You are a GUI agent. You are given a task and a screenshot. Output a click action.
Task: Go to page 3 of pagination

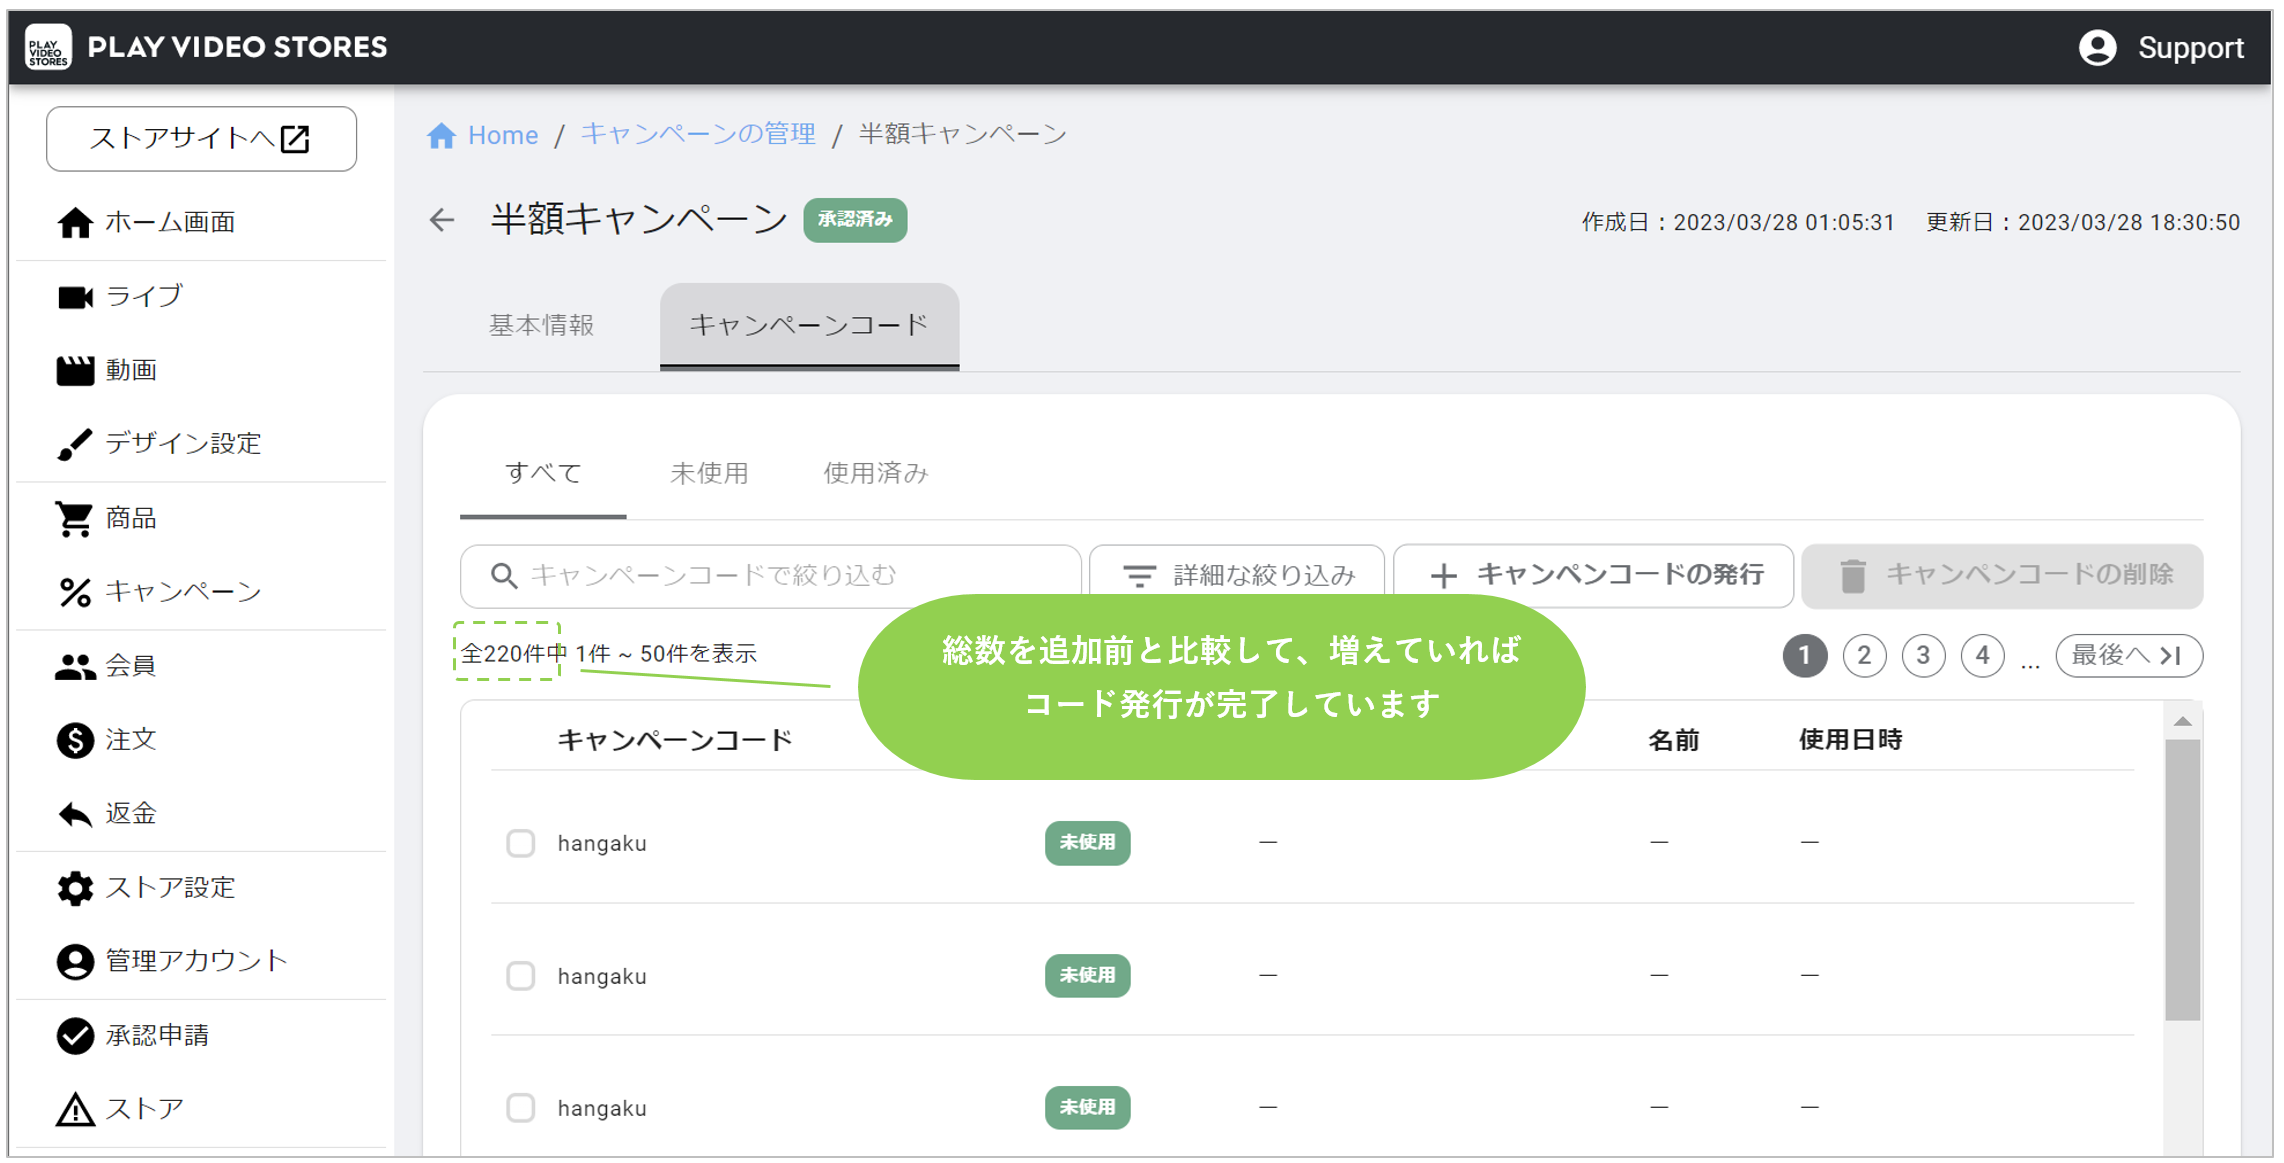coord(1923,655)
